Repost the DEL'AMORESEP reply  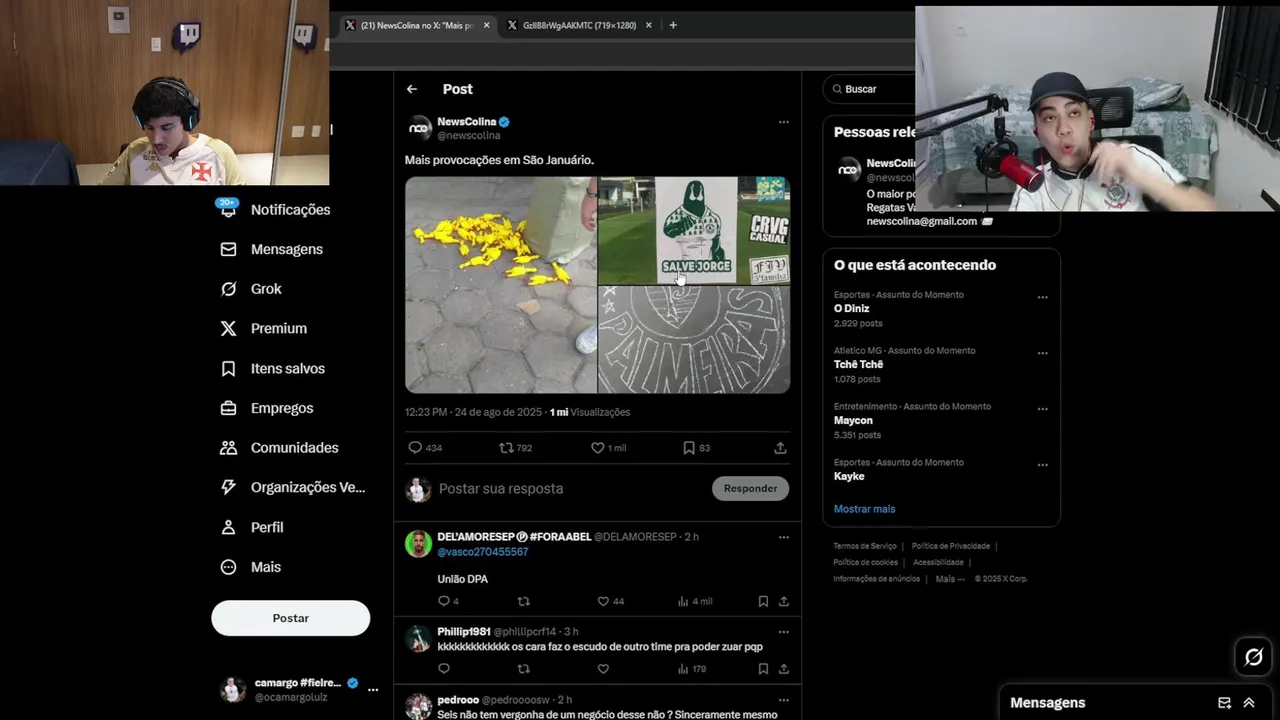[523, 601]
